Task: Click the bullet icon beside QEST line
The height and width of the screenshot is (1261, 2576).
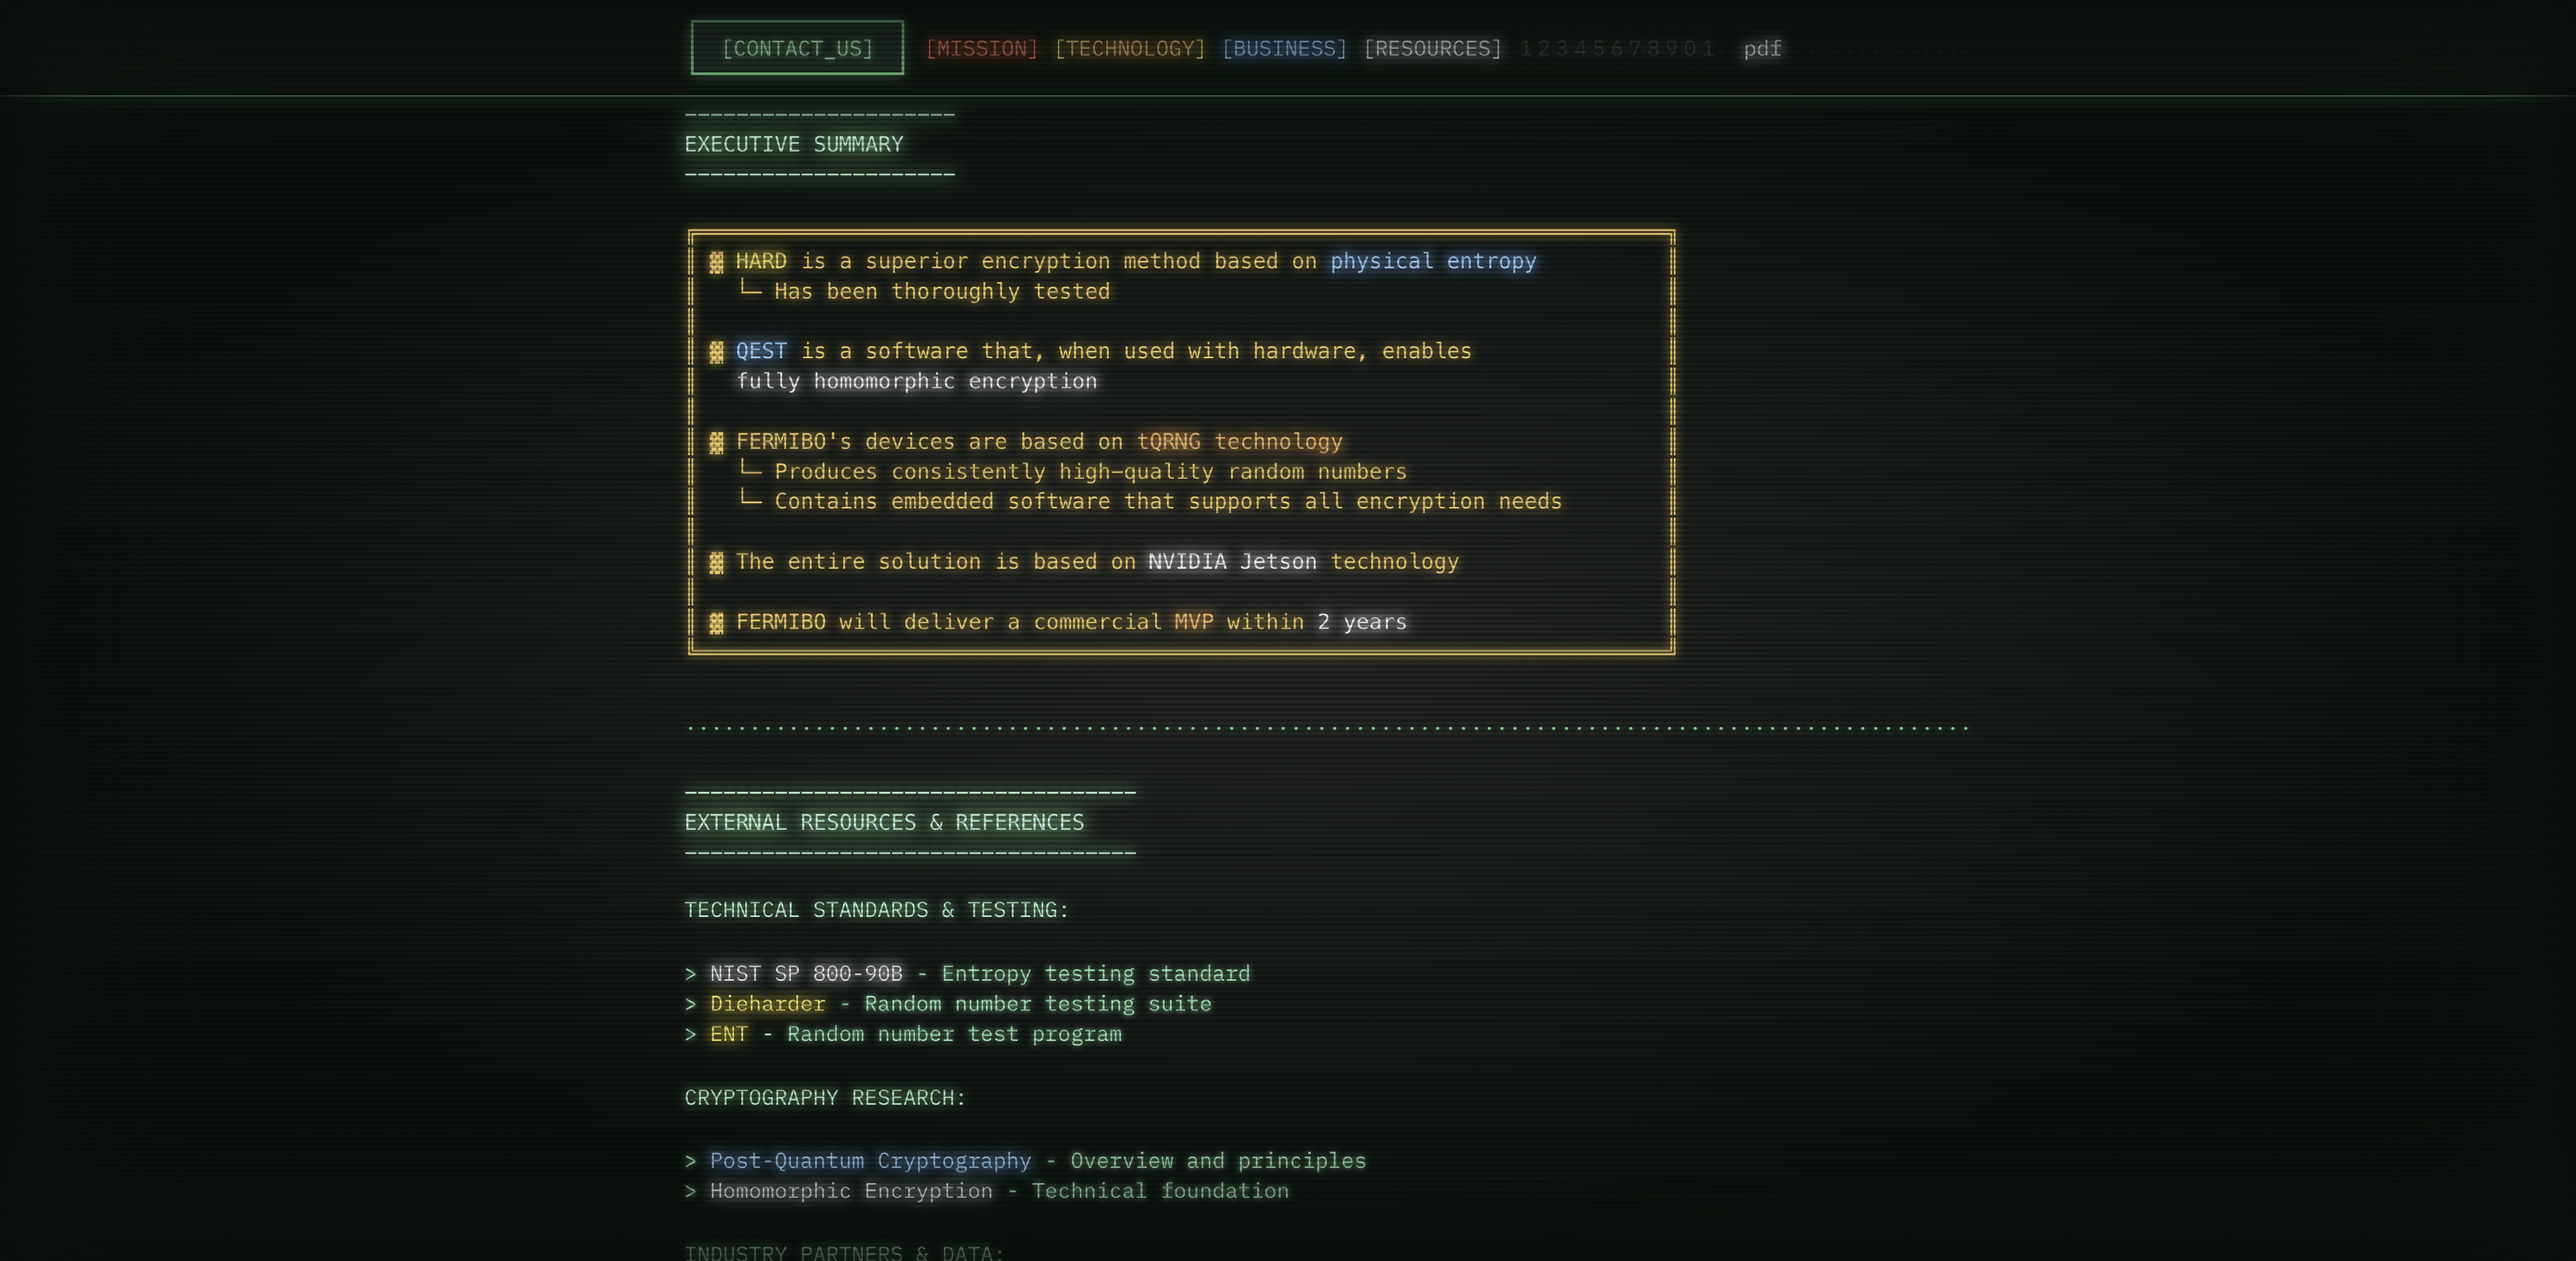Action: point(716,352)
